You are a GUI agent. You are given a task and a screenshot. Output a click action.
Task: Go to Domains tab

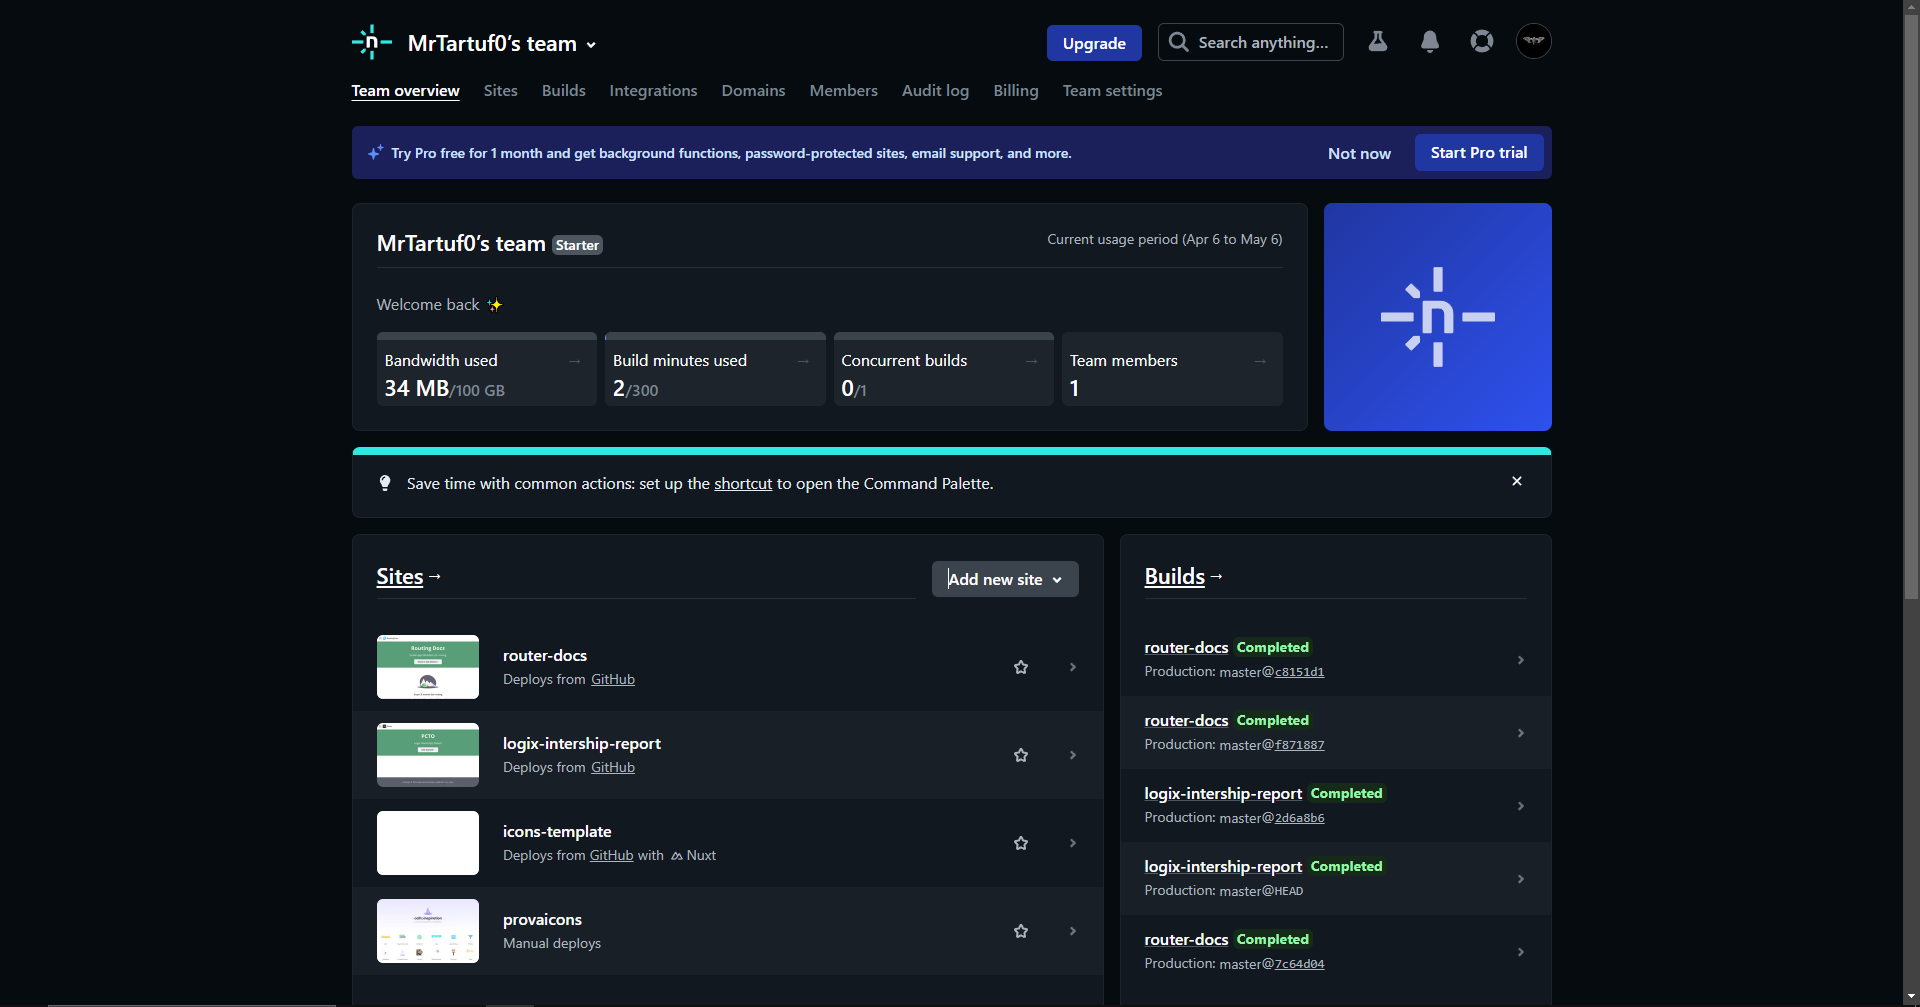(754, 91)
